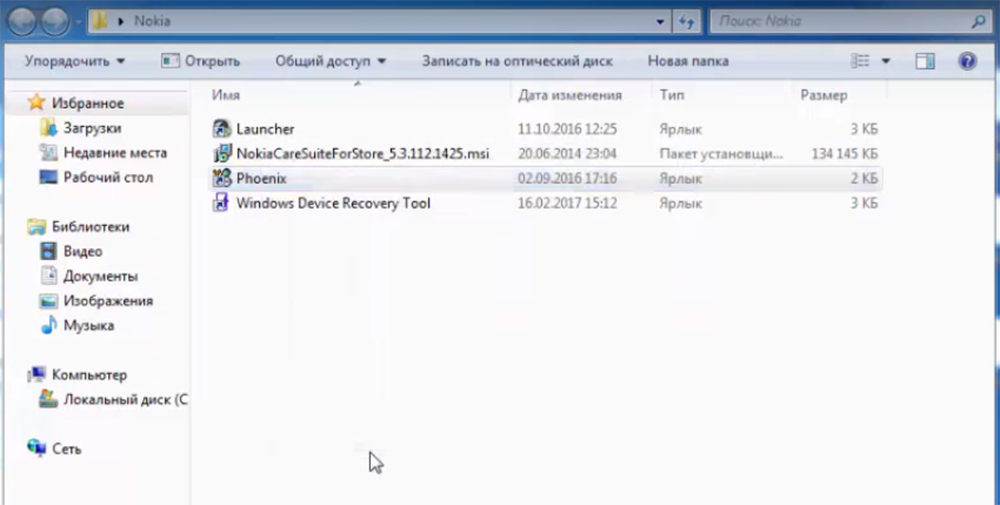Image resolution: width=1000 pixels, height=505 pixels.
Task: Click the Рабочий стол icon
Action: (48, 177)
